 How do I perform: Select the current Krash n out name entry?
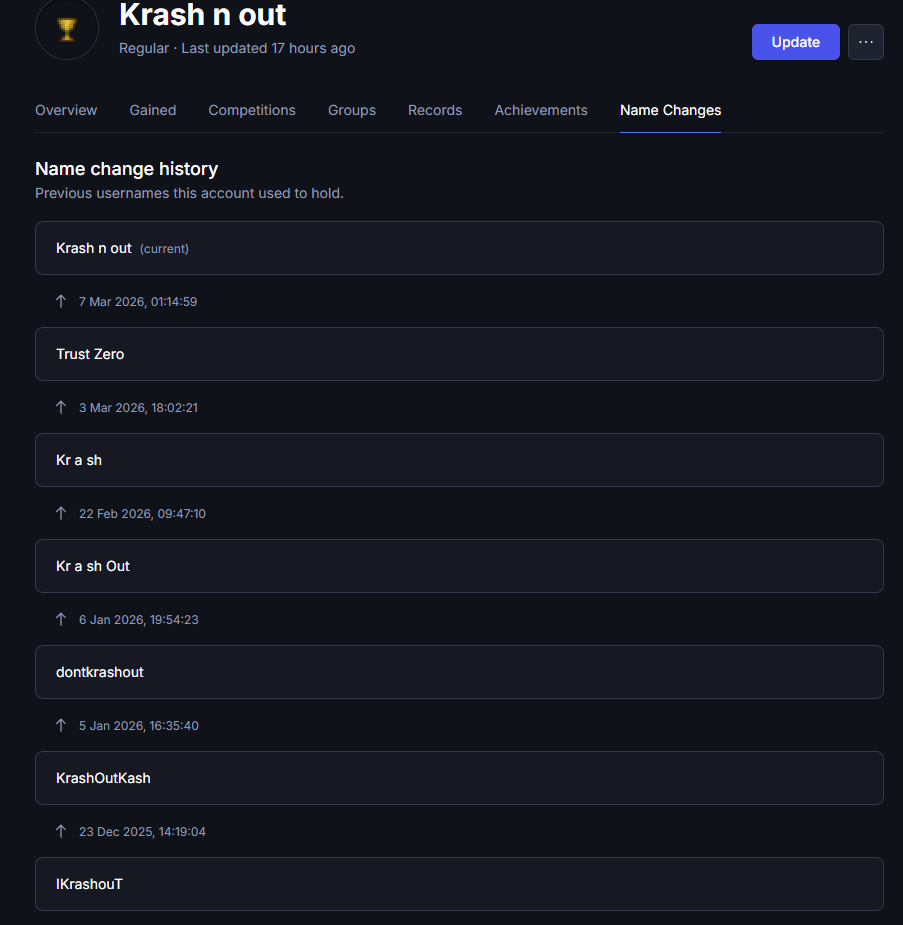pyautogui.click(x=459, y=248)
